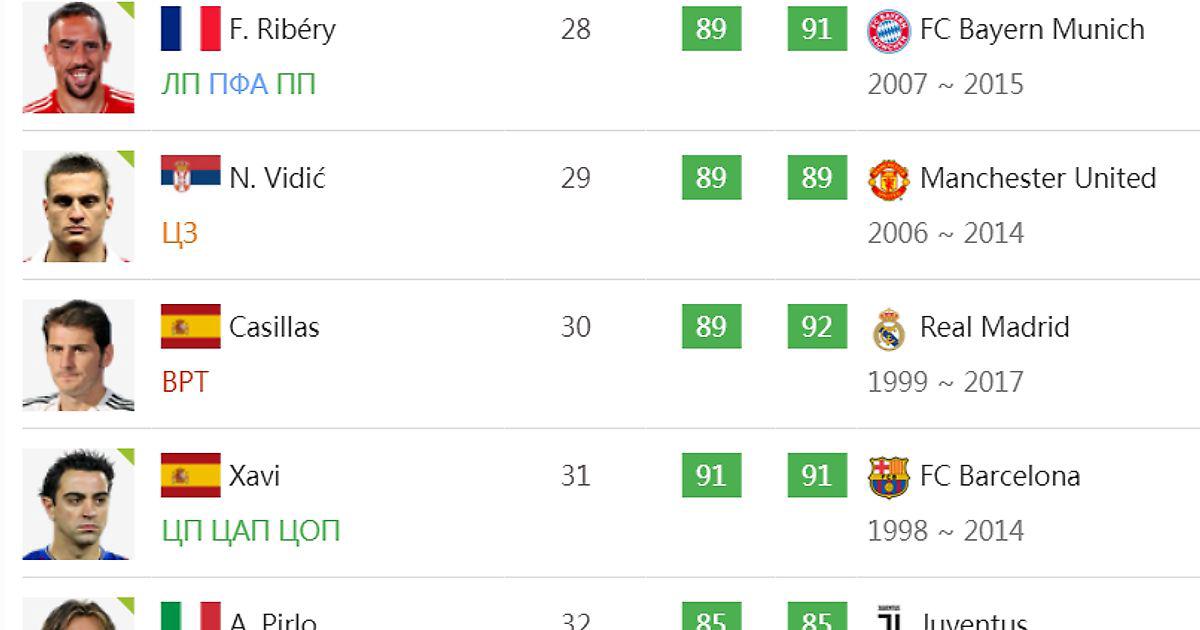
Task: Click the Spanish flag beside Casillas
Action: (190, 326)
